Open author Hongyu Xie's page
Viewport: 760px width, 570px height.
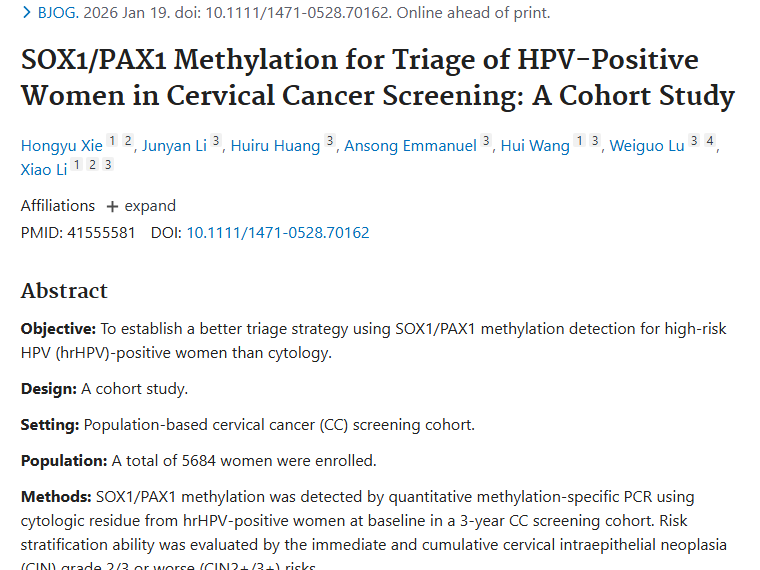click(61, 146)
